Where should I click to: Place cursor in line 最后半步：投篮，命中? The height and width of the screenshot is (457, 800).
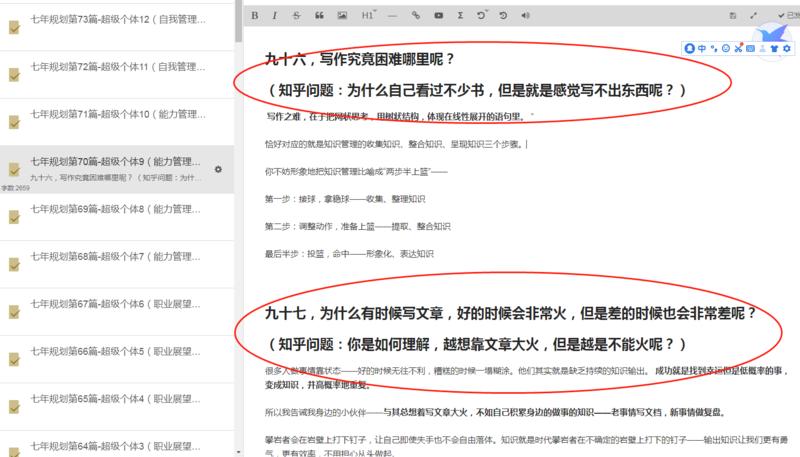(x=349, y=254)
